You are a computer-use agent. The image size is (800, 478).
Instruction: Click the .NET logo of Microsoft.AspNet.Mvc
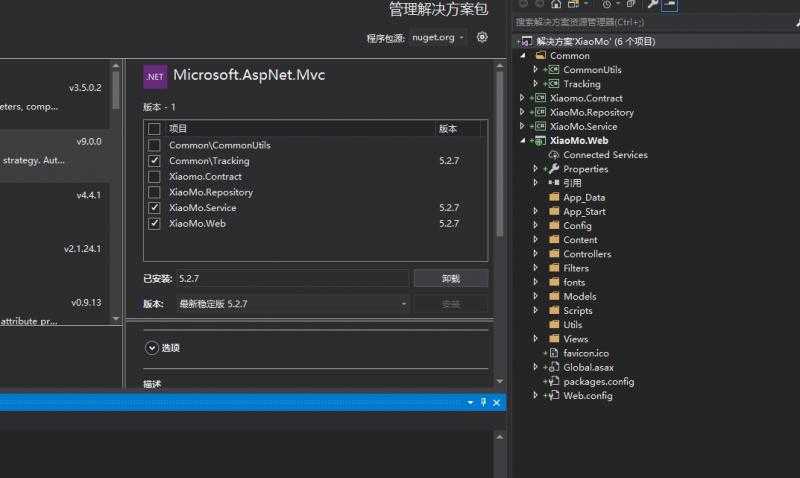155,77
